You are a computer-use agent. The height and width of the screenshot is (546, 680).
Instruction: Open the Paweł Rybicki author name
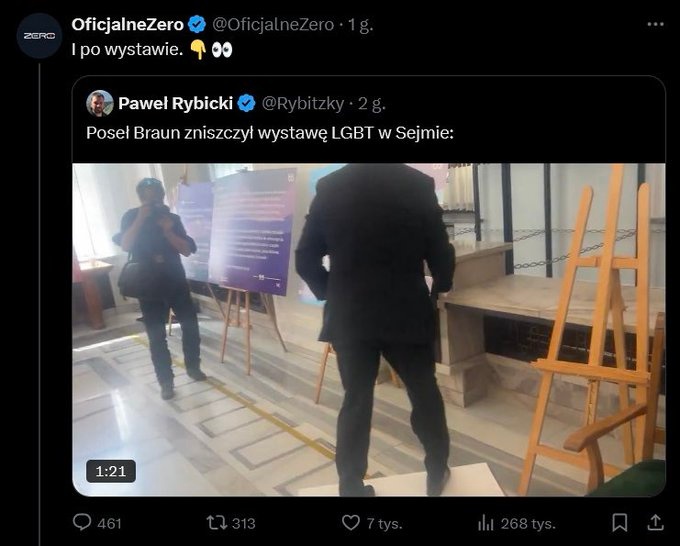pos(175,102)
